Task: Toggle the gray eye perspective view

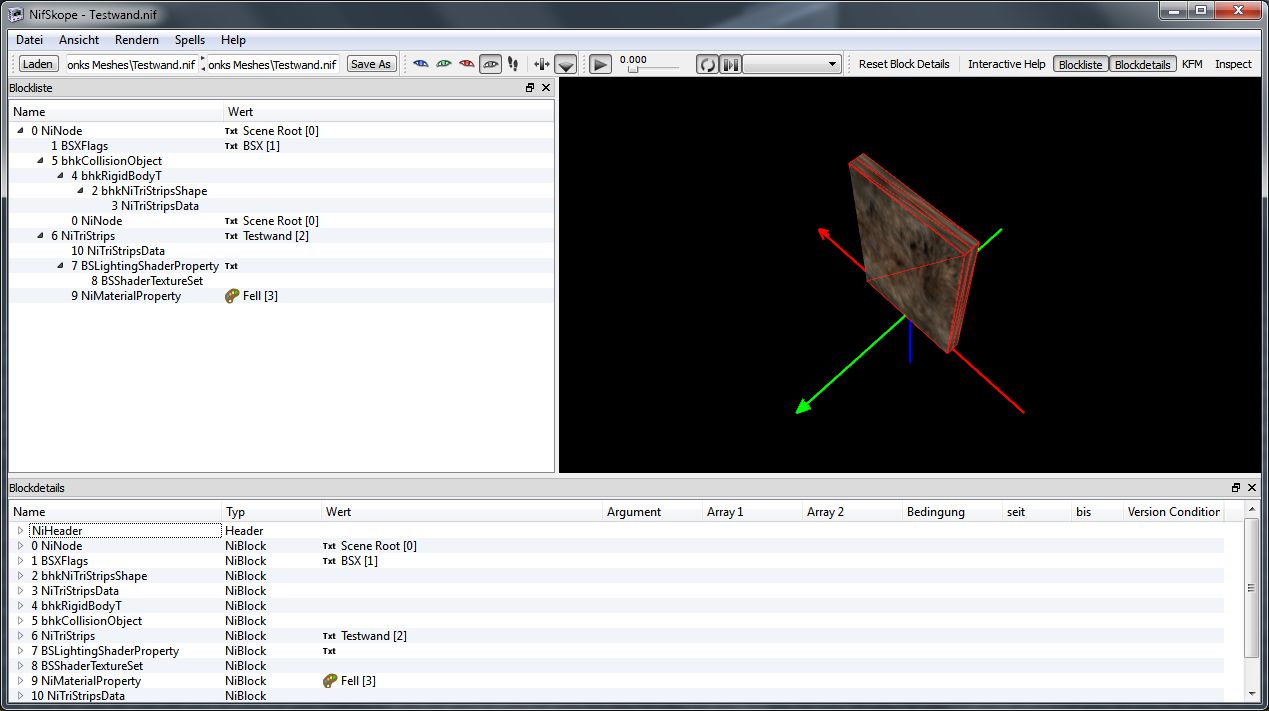Action: click(490, 64)
